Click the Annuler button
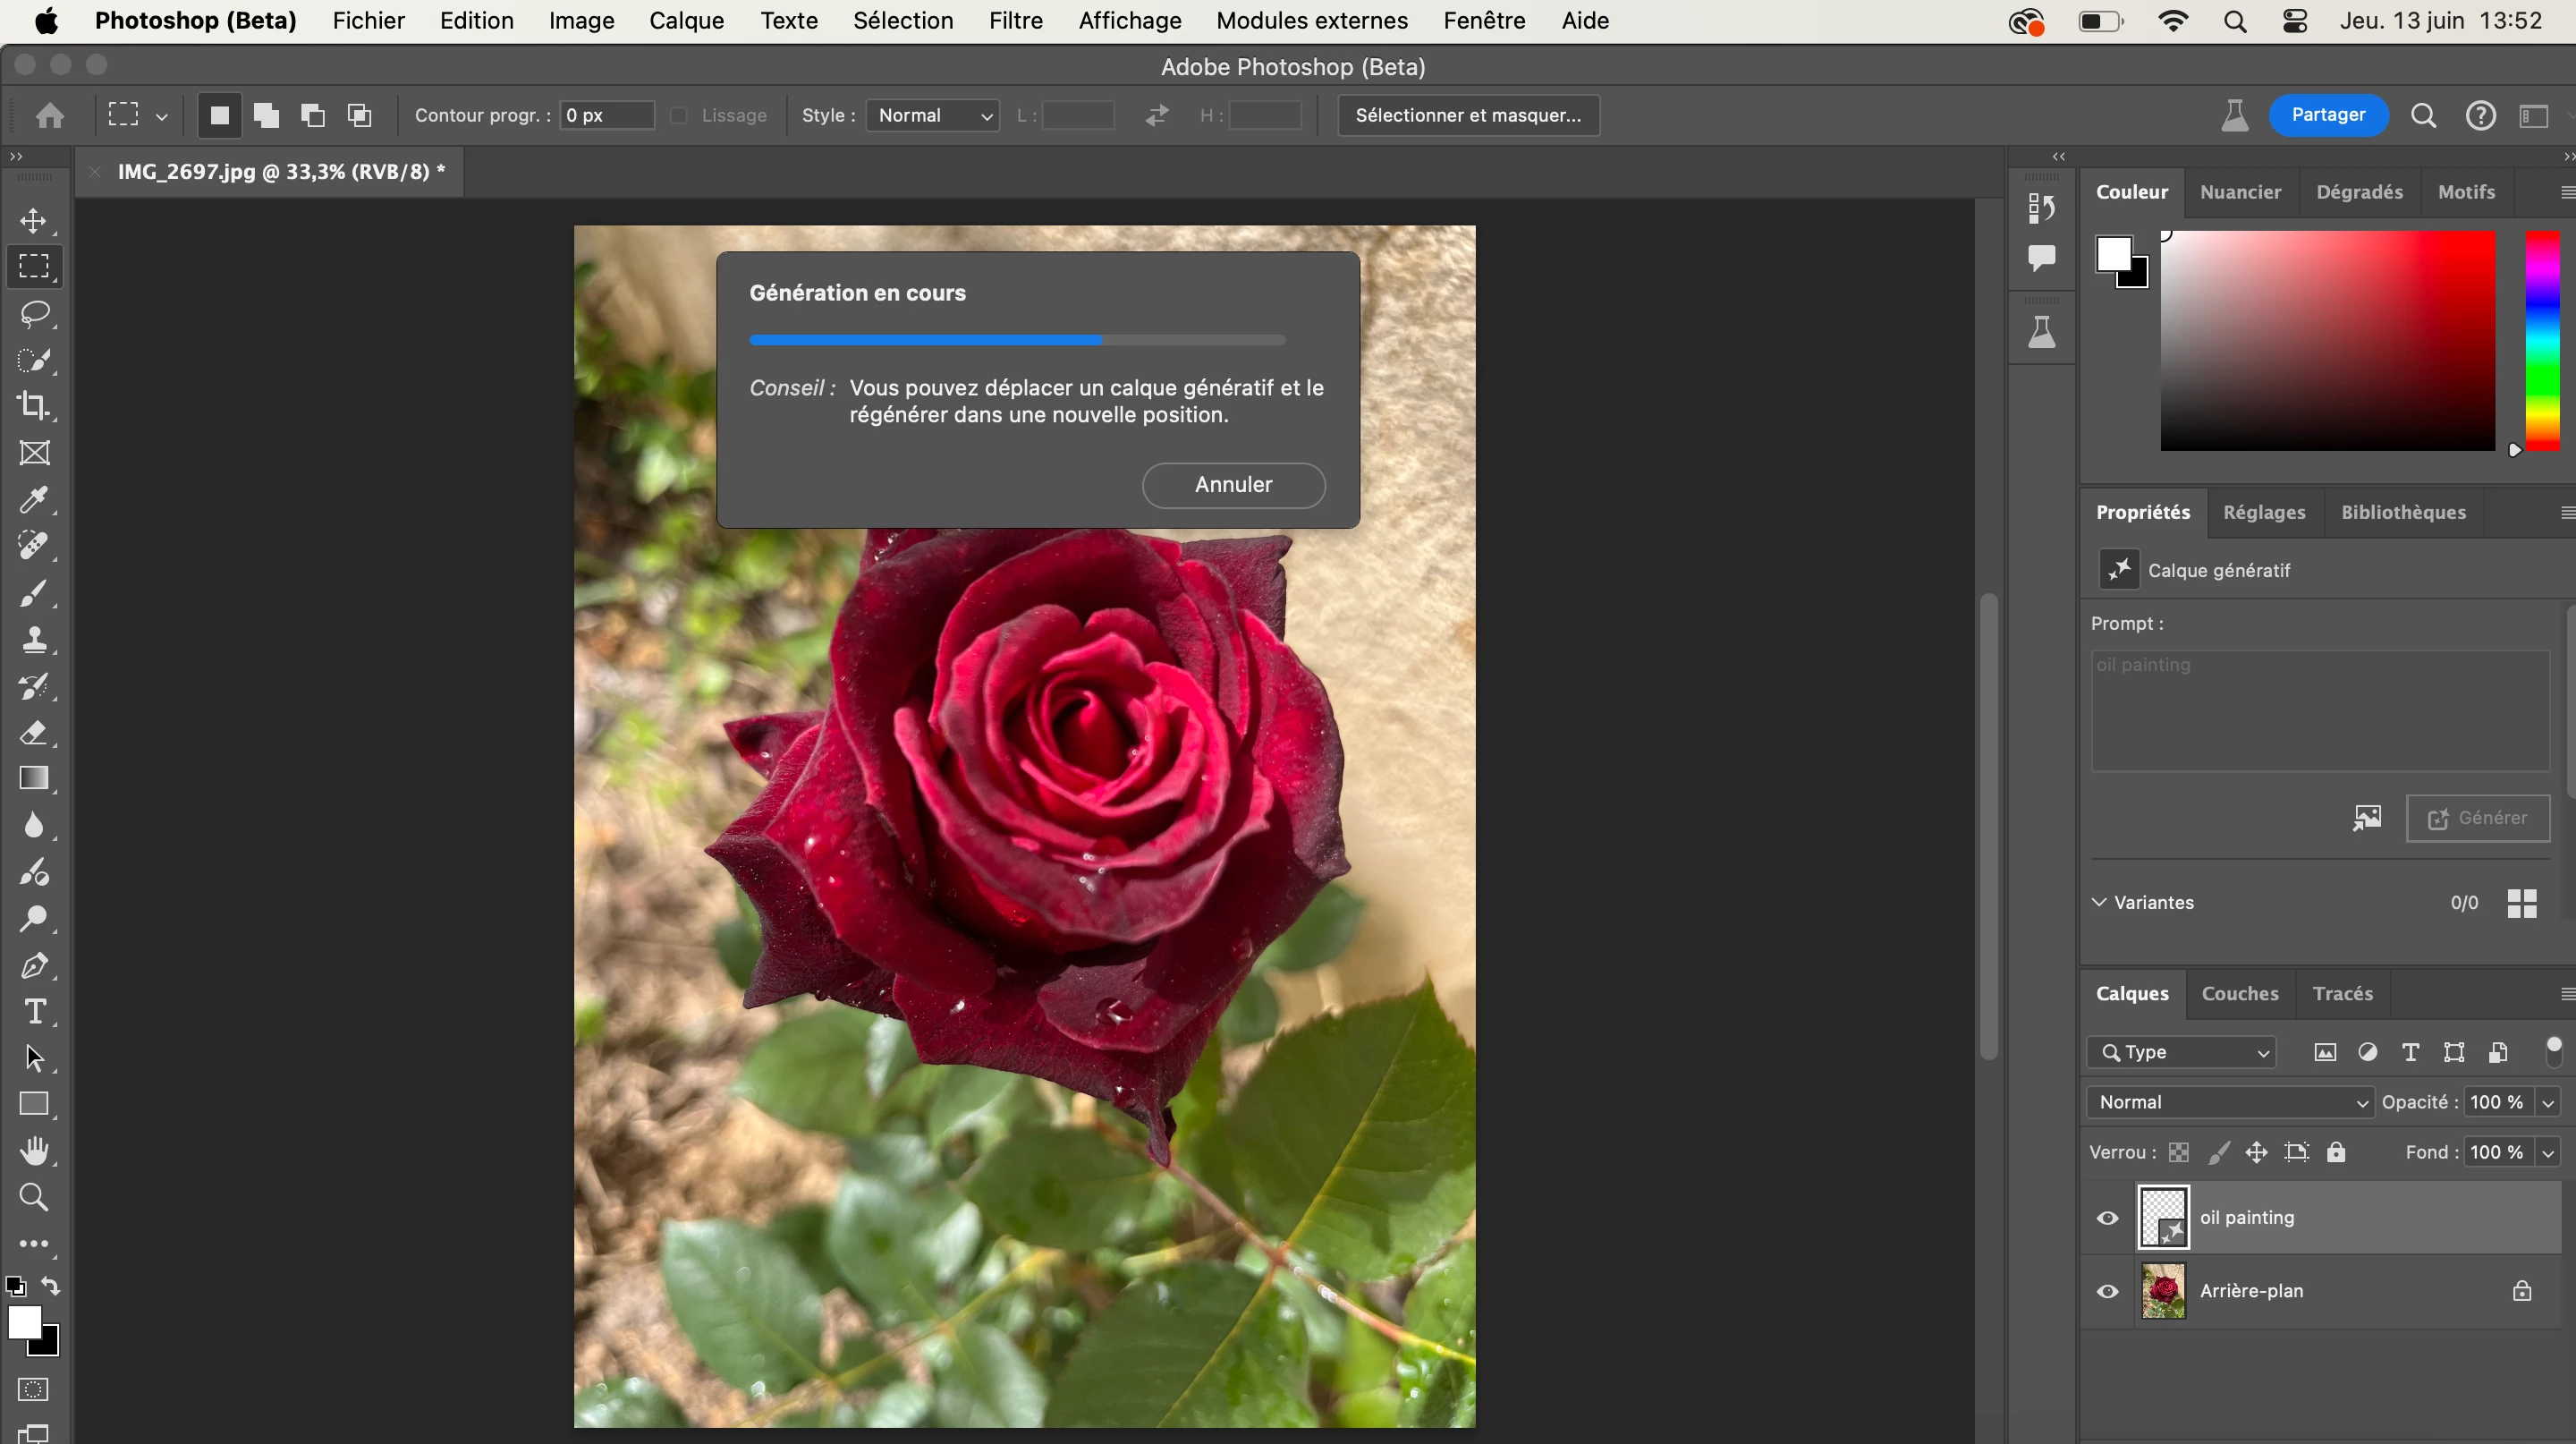This screenshot has height=1444, width=2576. coord(1233,485)
